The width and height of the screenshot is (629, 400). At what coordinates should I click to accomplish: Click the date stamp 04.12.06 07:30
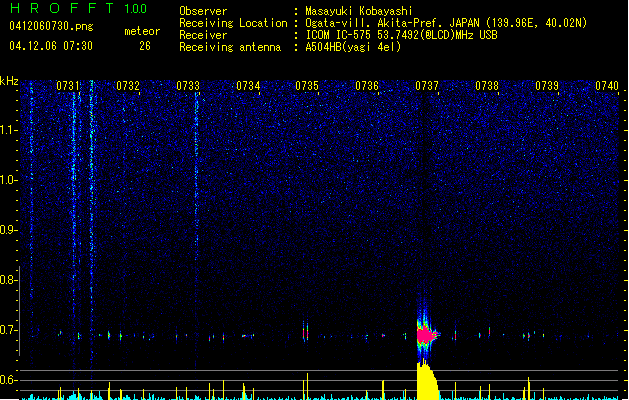pyautogui.click(x=51, y=46)
